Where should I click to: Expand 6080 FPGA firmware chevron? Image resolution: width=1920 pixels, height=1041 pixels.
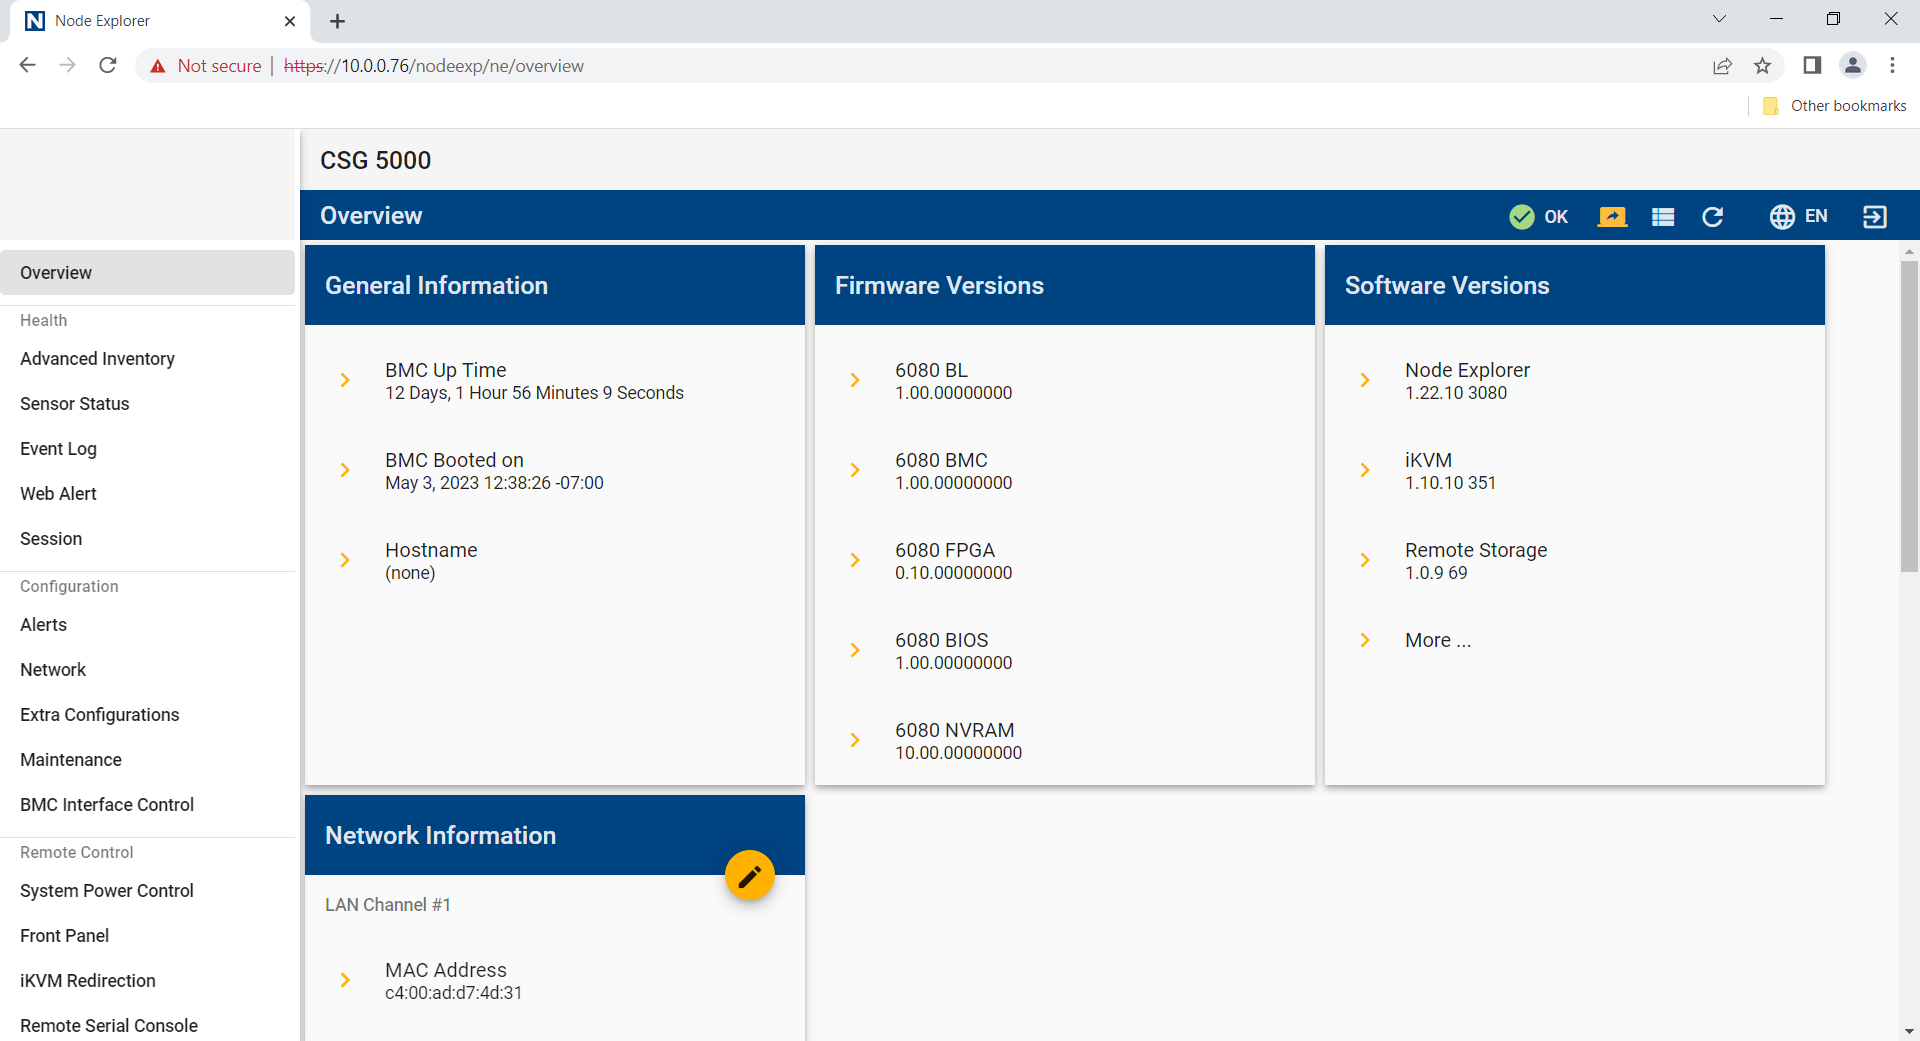click(855, 560)
